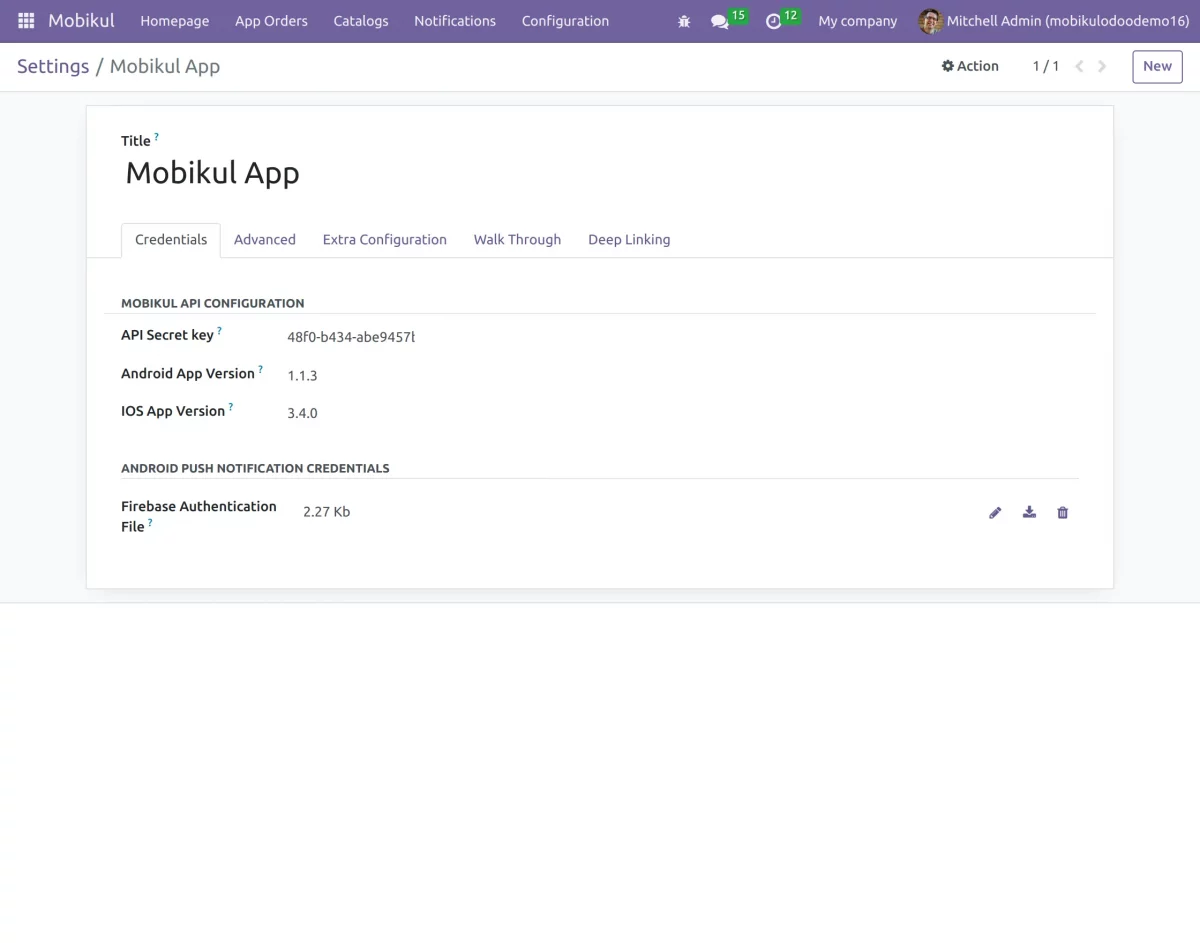1200x943 pixels.
Task: Open the apps grid menu
Action: 25,20
